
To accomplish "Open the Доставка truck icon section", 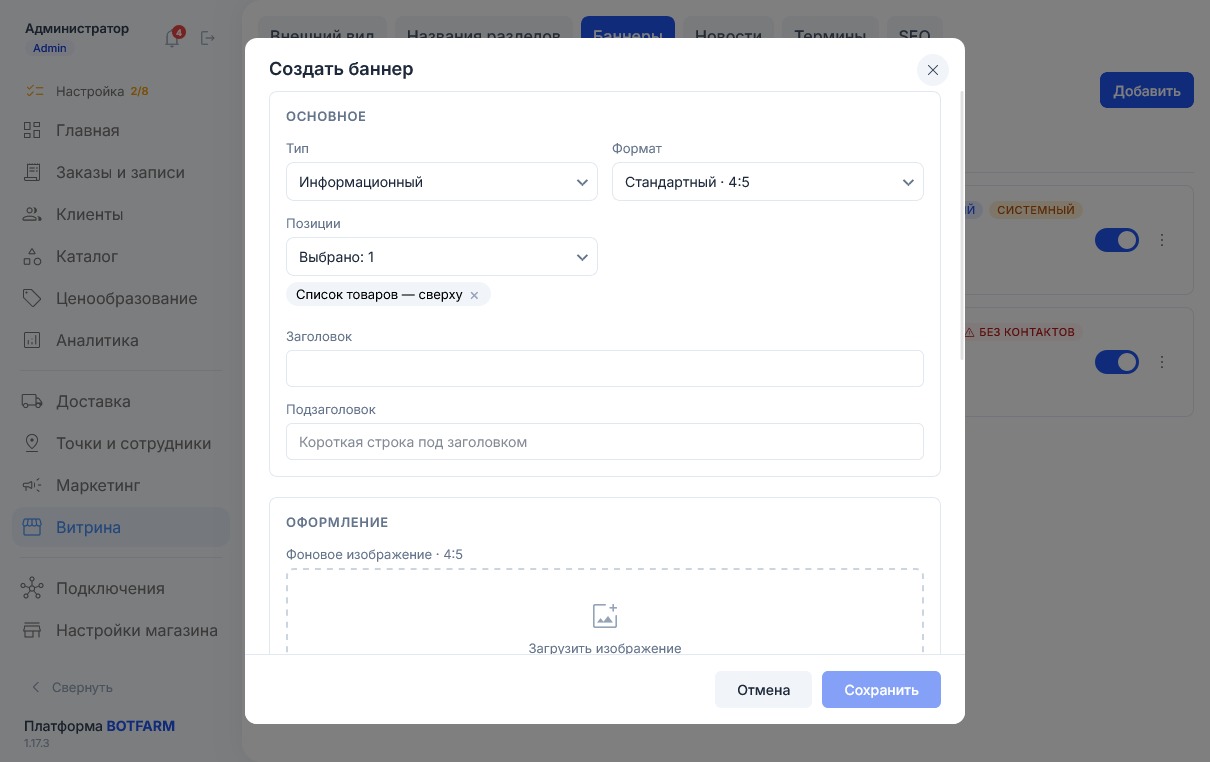I will point(32,401).
